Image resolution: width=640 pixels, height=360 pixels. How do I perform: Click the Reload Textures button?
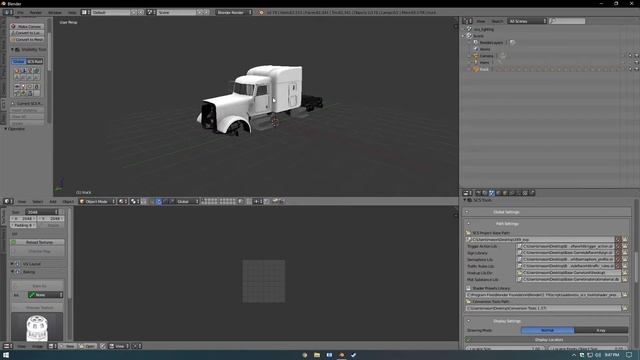[37, 242]
